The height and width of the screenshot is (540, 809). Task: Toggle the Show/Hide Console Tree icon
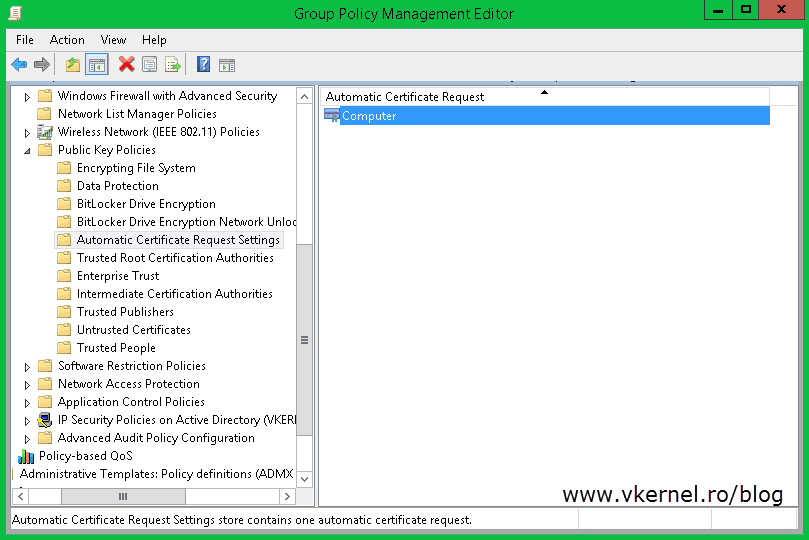(x=97, y=64)
